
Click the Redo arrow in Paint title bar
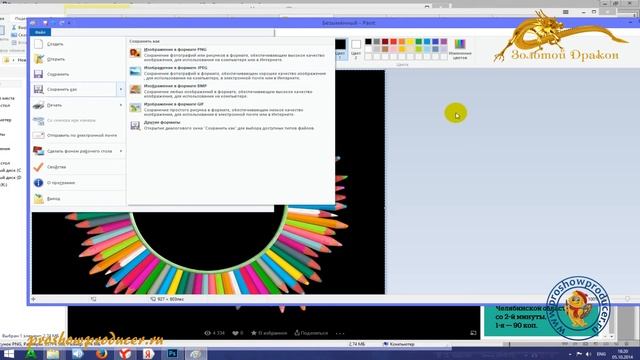tap(62, 23)
